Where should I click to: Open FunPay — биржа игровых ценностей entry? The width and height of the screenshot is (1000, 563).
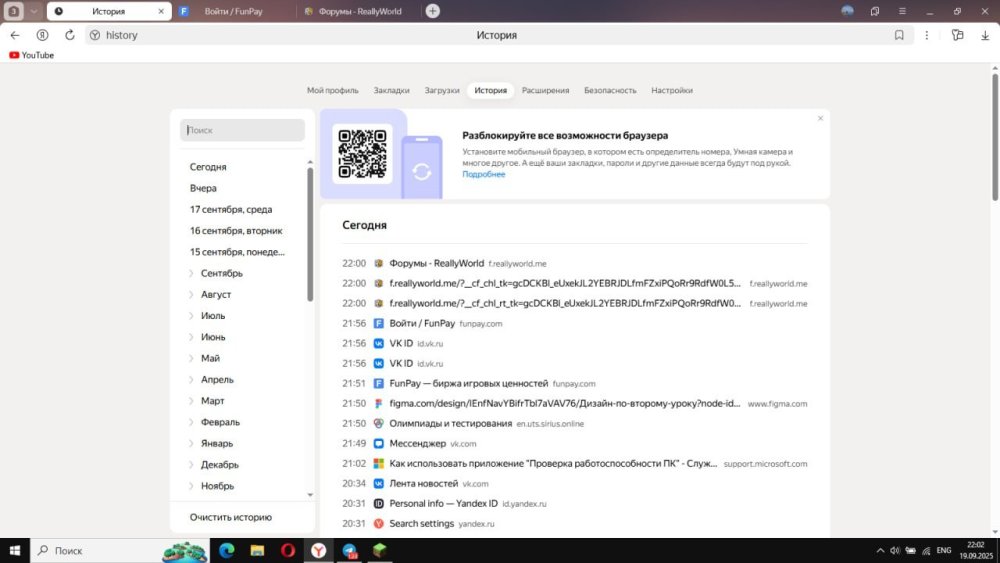pyautogui.click(x=469, y=383)
